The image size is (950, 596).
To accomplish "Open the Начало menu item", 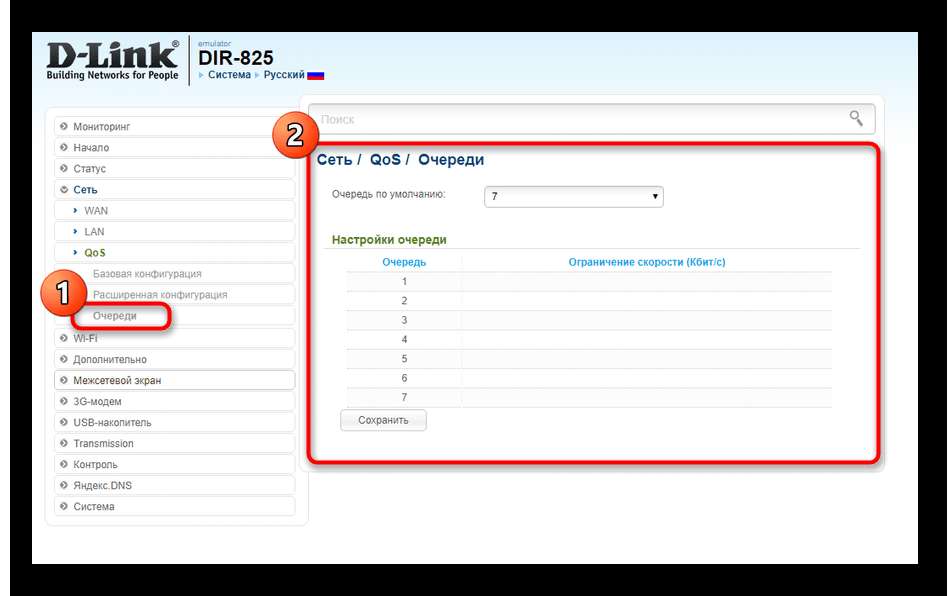I will click(174, 147).
